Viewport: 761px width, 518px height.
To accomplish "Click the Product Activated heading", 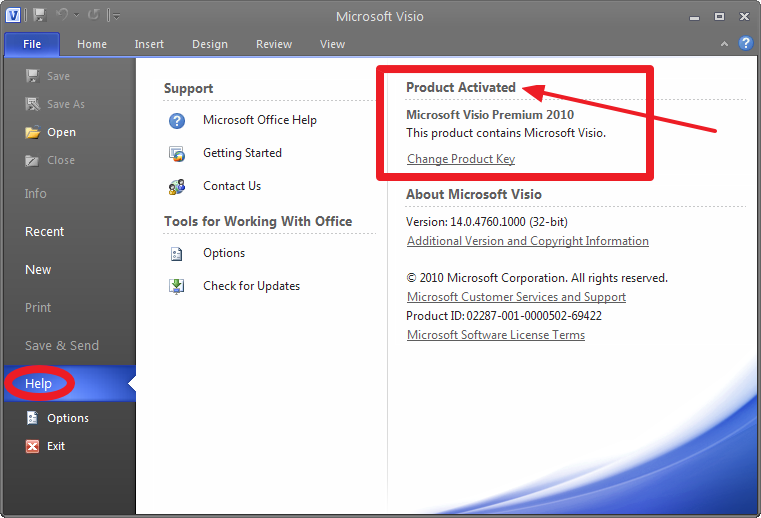I will tap(461, 87).
